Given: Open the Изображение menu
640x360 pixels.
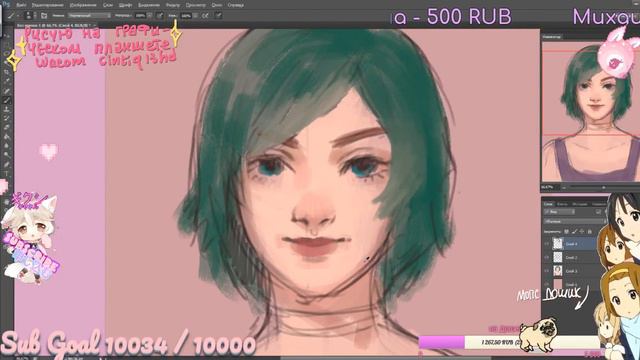Looking at the screenshot, I should pos(83,5).
